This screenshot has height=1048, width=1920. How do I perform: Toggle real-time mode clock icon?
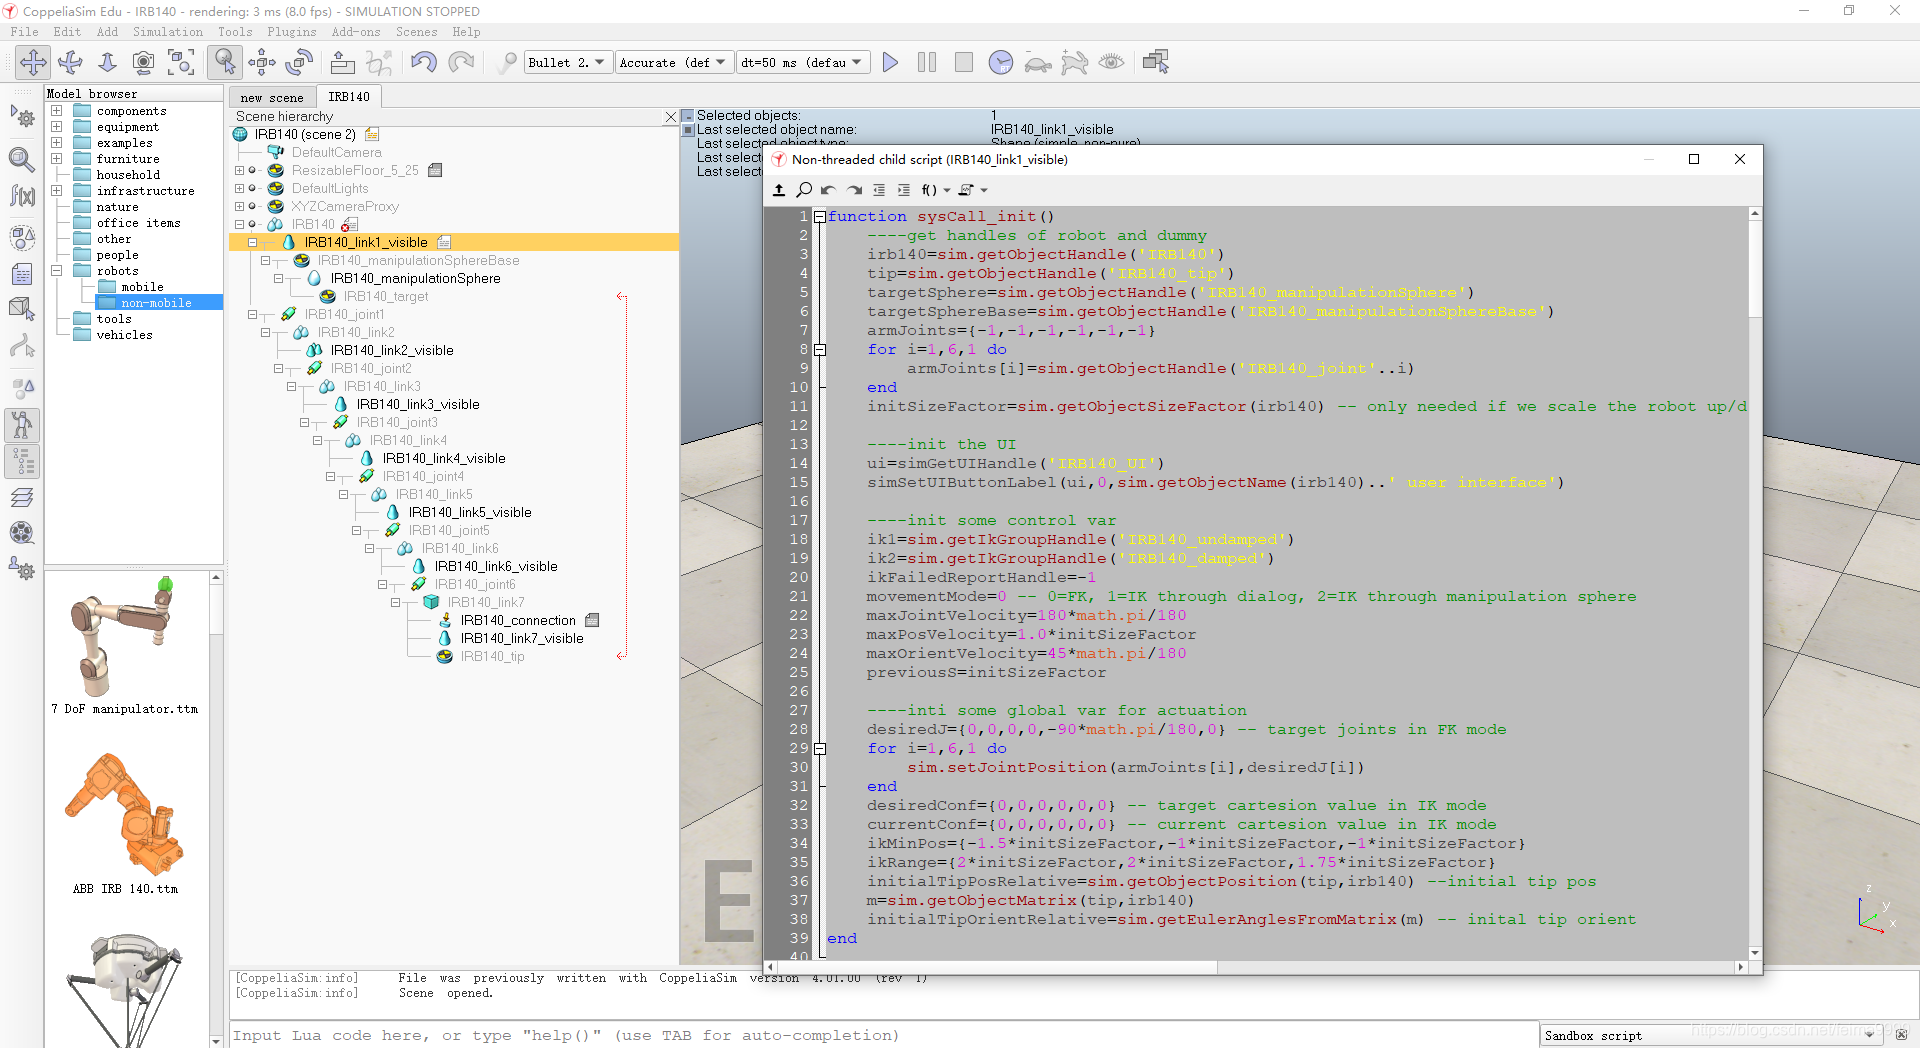pos(1001,62)
